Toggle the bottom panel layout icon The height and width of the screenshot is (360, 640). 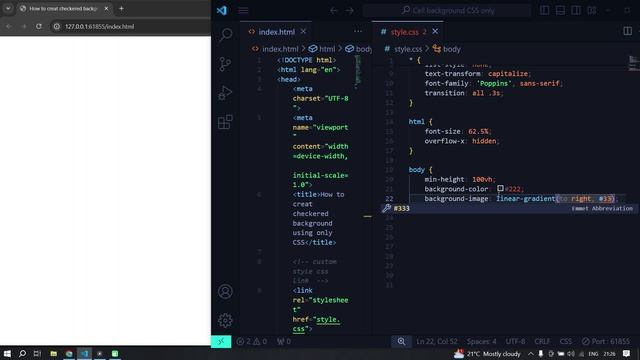pos(560,10)
